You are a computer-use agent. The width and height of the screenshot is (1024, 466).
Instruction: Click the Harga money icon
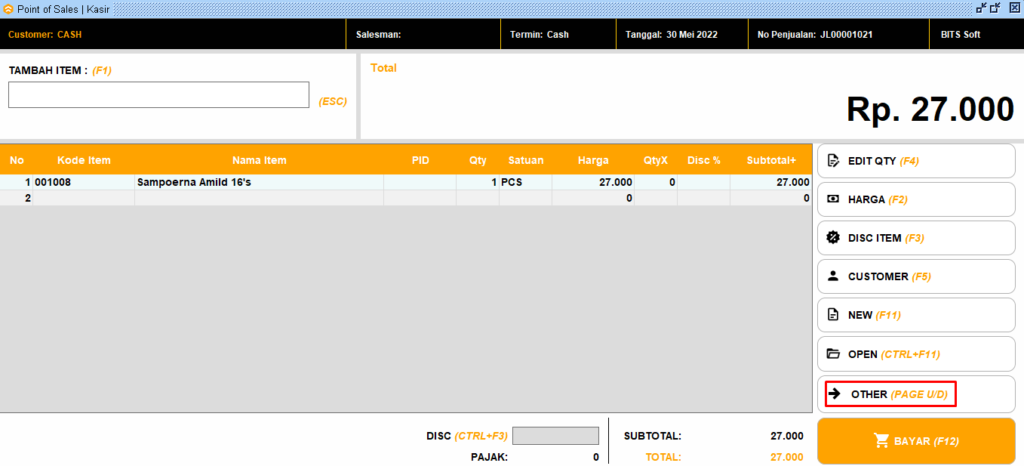pos(833,199)
